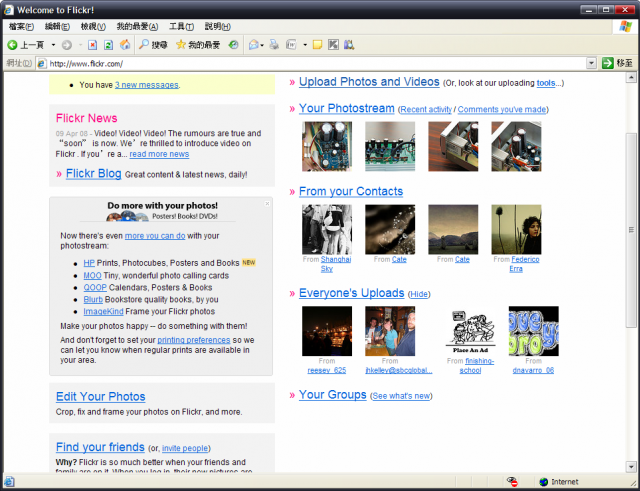Viewport: 640px width, 491px height.
Task: Open the HP prints link
Action: (89, 263)
